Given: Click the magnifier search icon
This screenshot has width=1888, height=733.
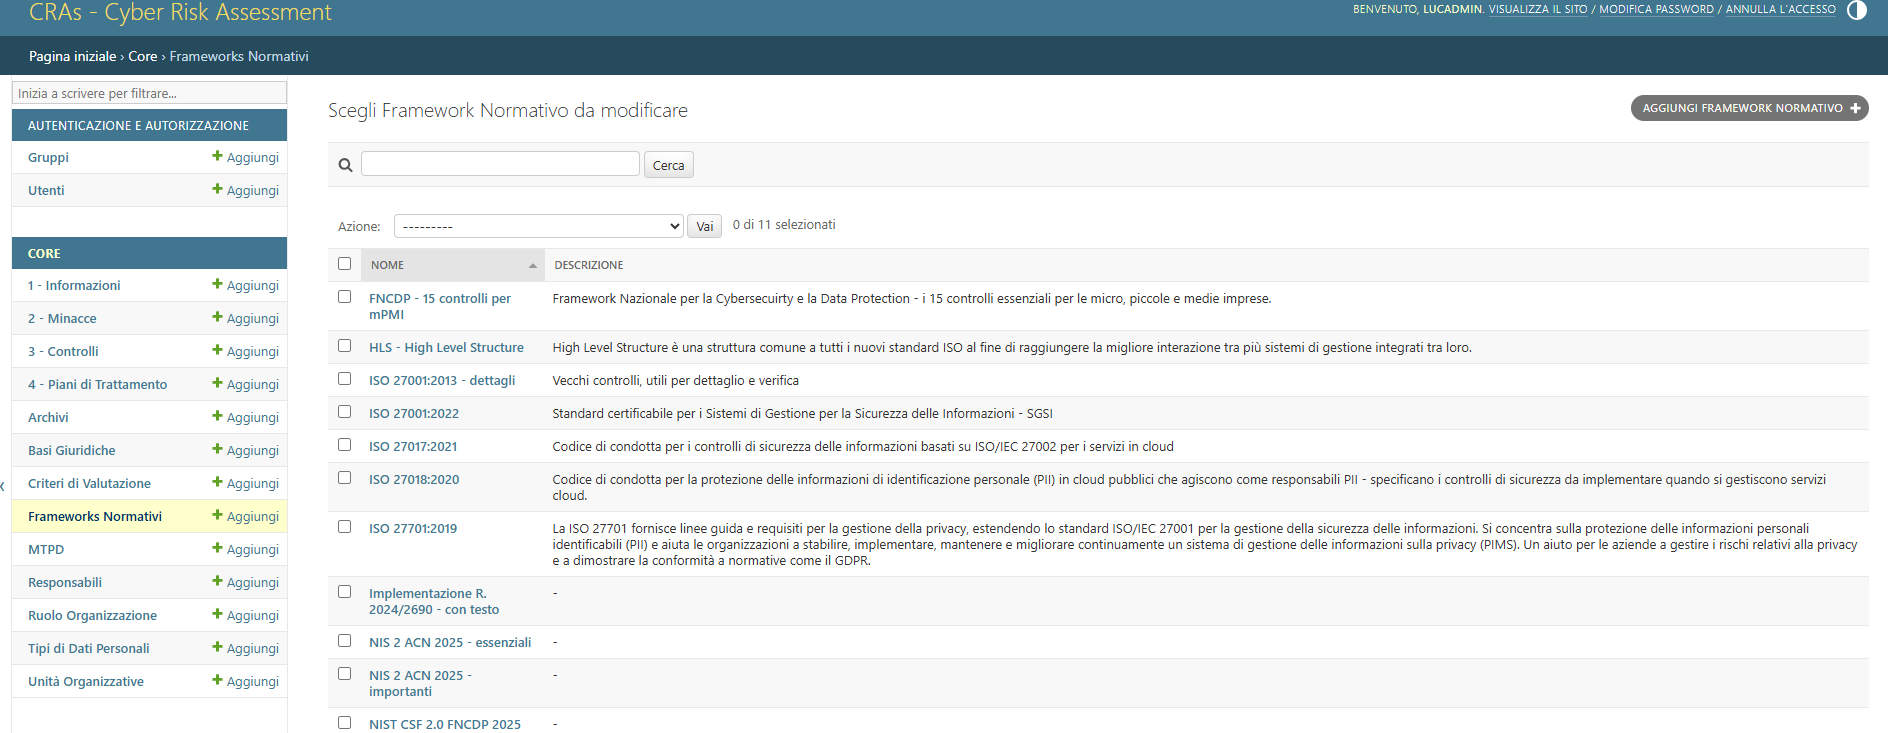Looking at the screenshot, I should (x=345, y=165).
